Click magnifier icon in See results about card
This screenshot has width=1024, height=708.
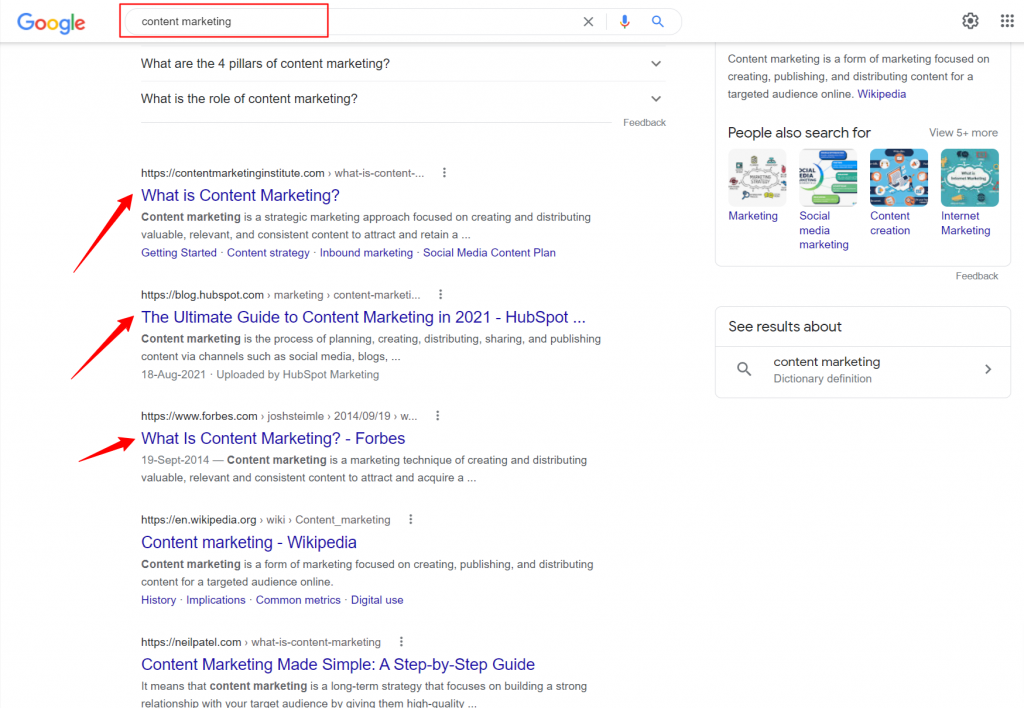coord(744,369)
